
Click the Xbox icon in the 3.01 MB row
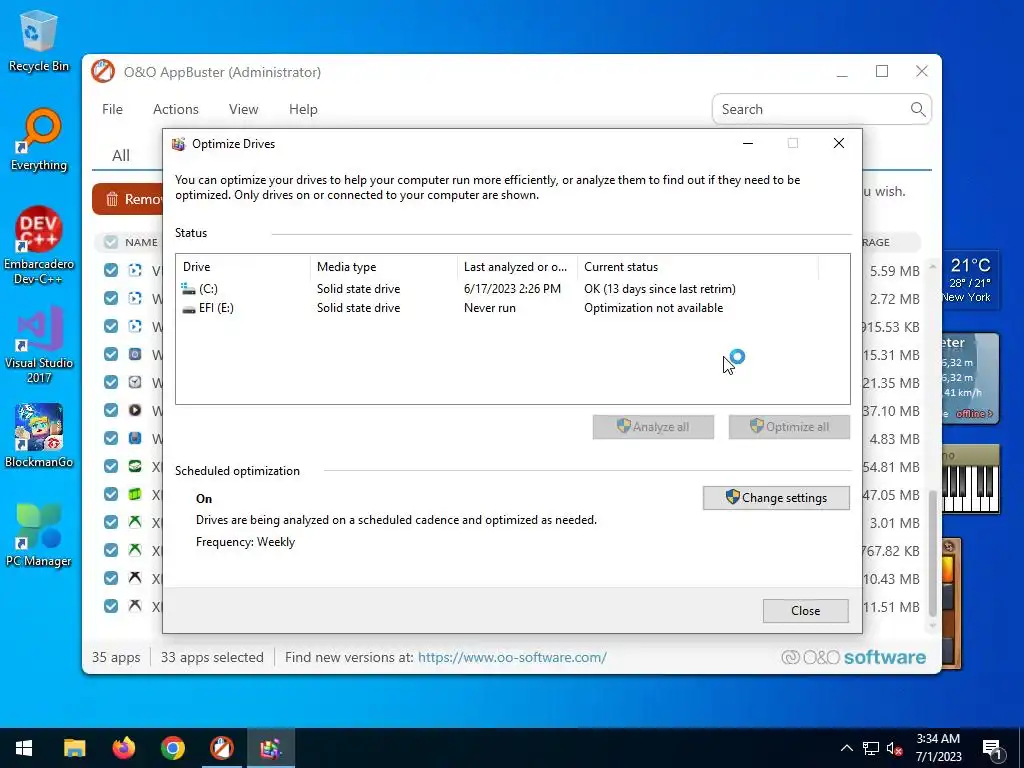pos(135,522)
